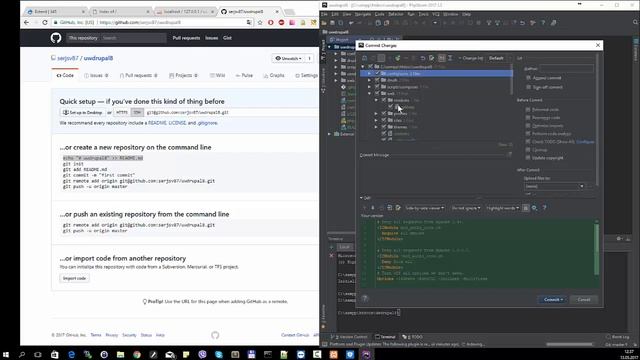Open Issues in GitHub header
Image resolution: width=640 pixels, height=360 pixels.
[x=211, y=38]
